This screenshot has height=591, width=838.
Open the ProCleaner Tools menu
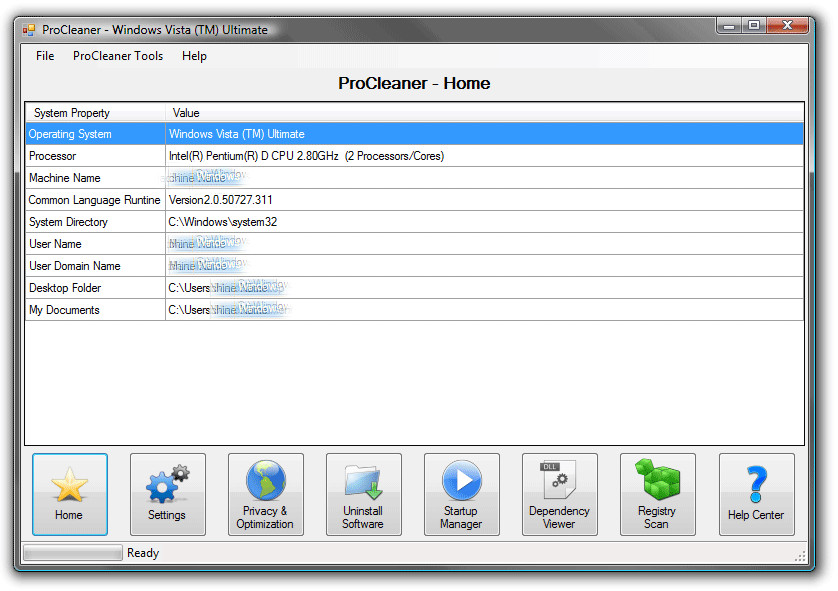tap(118, 56)
